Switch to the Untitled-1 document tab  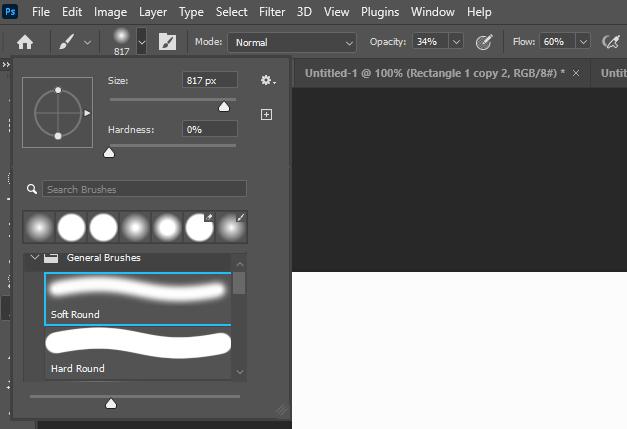point(435,73)
